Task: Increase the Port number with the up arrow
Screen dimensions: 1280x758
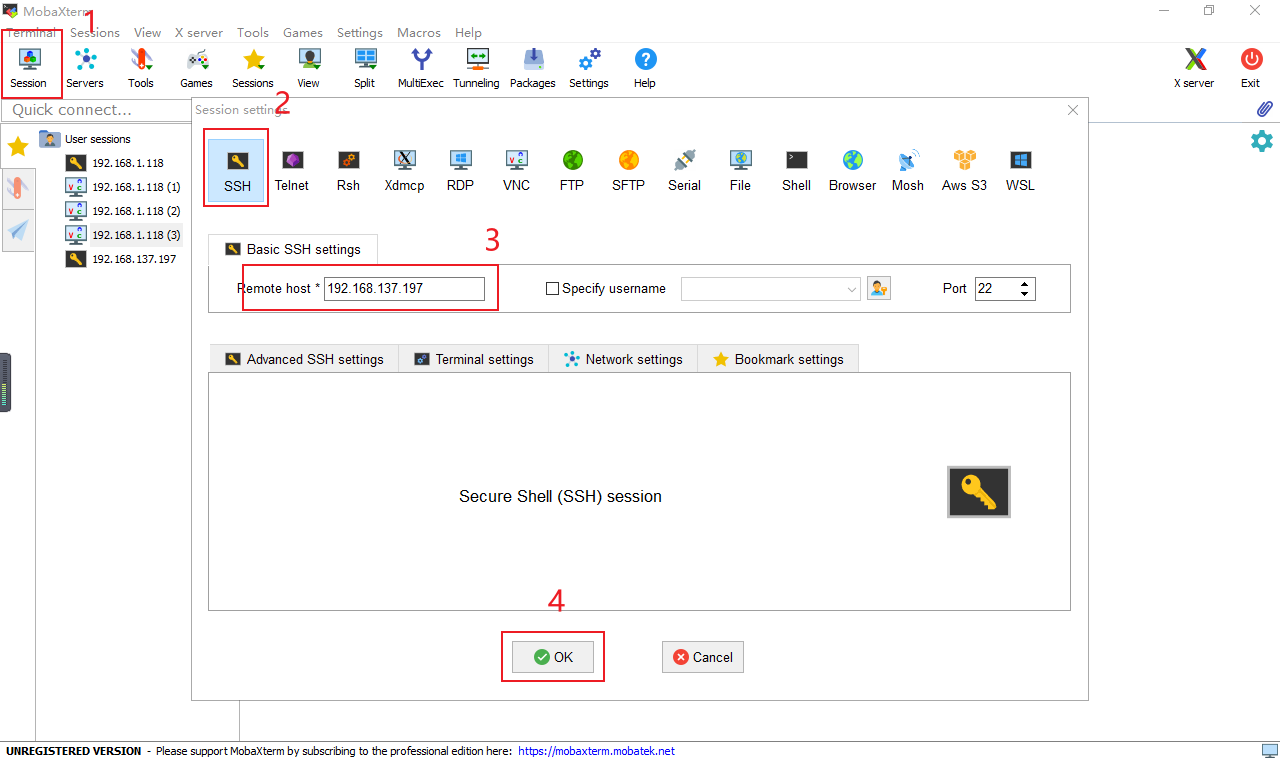Action: pyautogui.click(x=1025, y=284)
